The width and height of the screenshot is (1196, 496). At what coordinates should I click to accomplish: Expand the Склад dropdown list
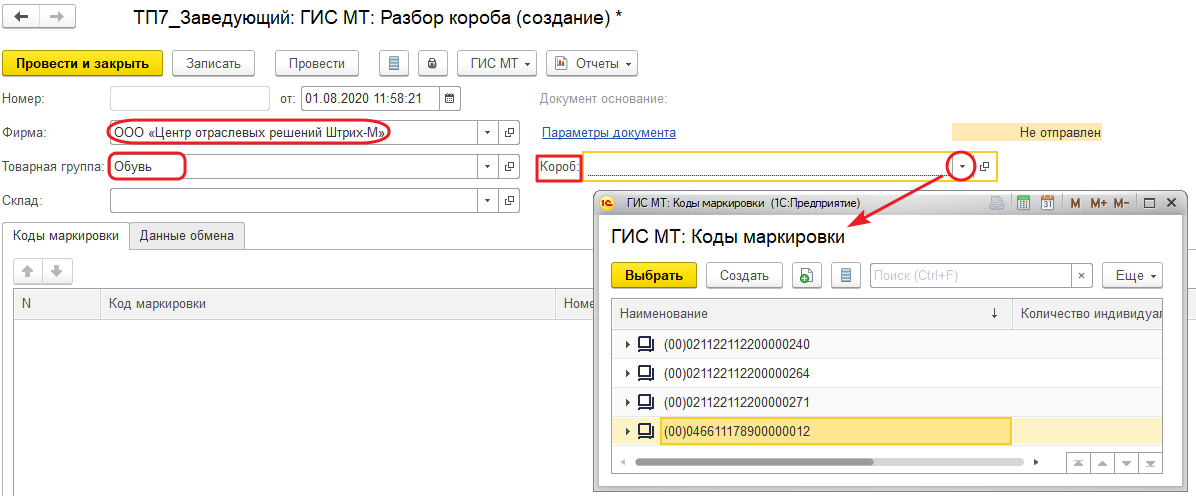(488, 201)
